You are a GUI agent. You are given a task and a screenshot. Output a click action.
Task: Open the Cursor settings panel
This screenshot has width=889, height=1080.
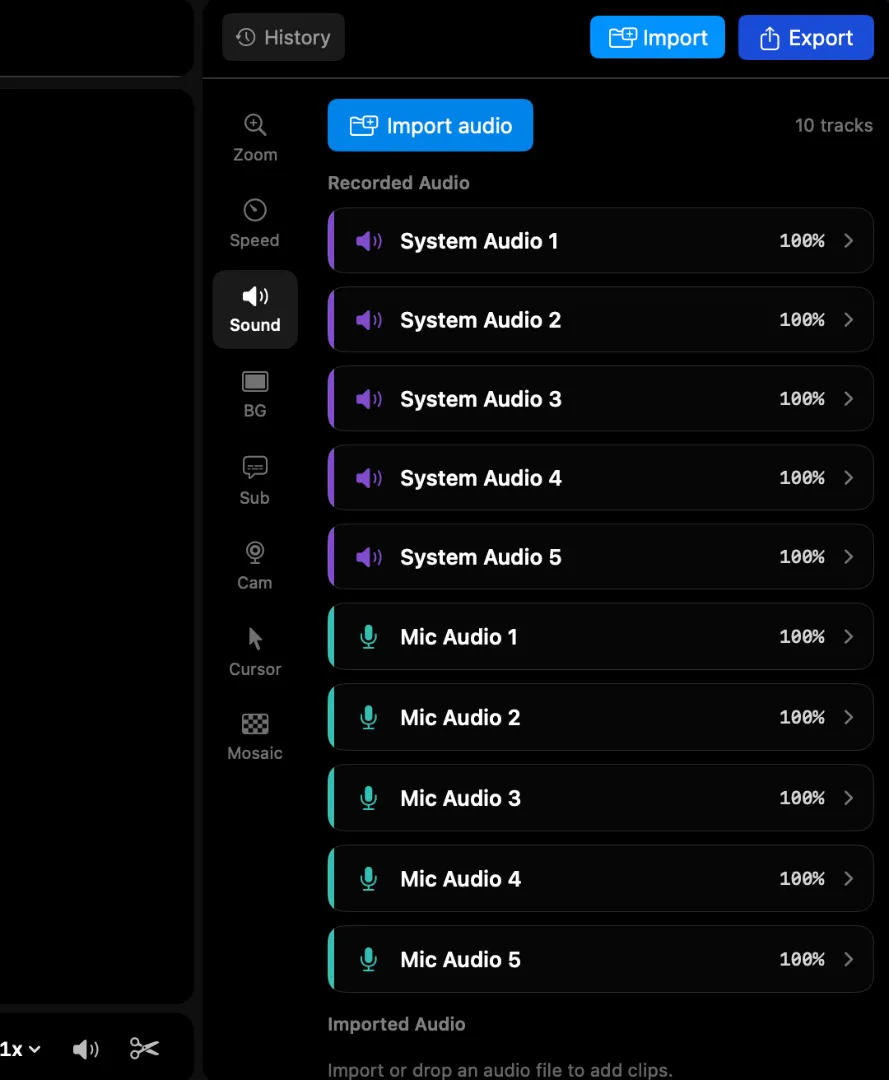(255, 652)
